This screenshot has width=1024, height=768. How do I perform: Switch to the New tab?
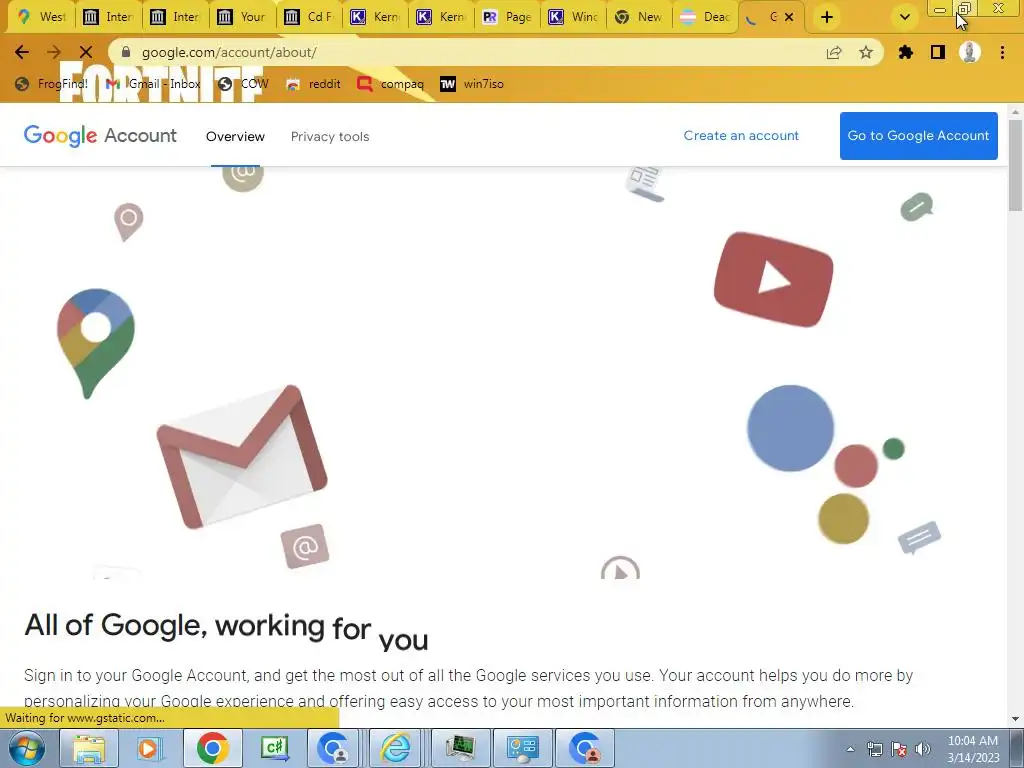639,17
